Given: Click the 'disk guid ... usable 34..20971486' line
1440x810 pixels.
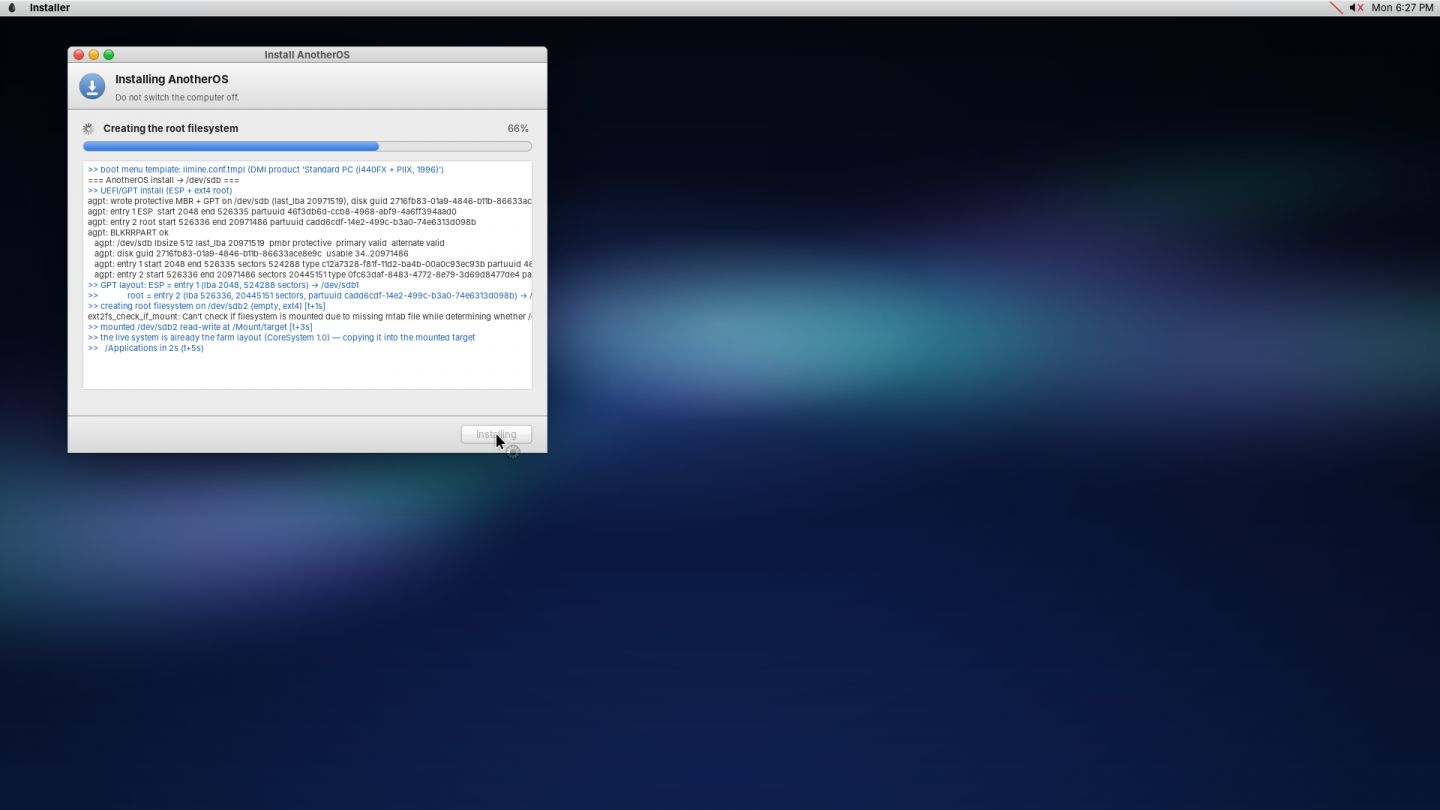Looking at the screenshot, I should [x=251, y=254].
